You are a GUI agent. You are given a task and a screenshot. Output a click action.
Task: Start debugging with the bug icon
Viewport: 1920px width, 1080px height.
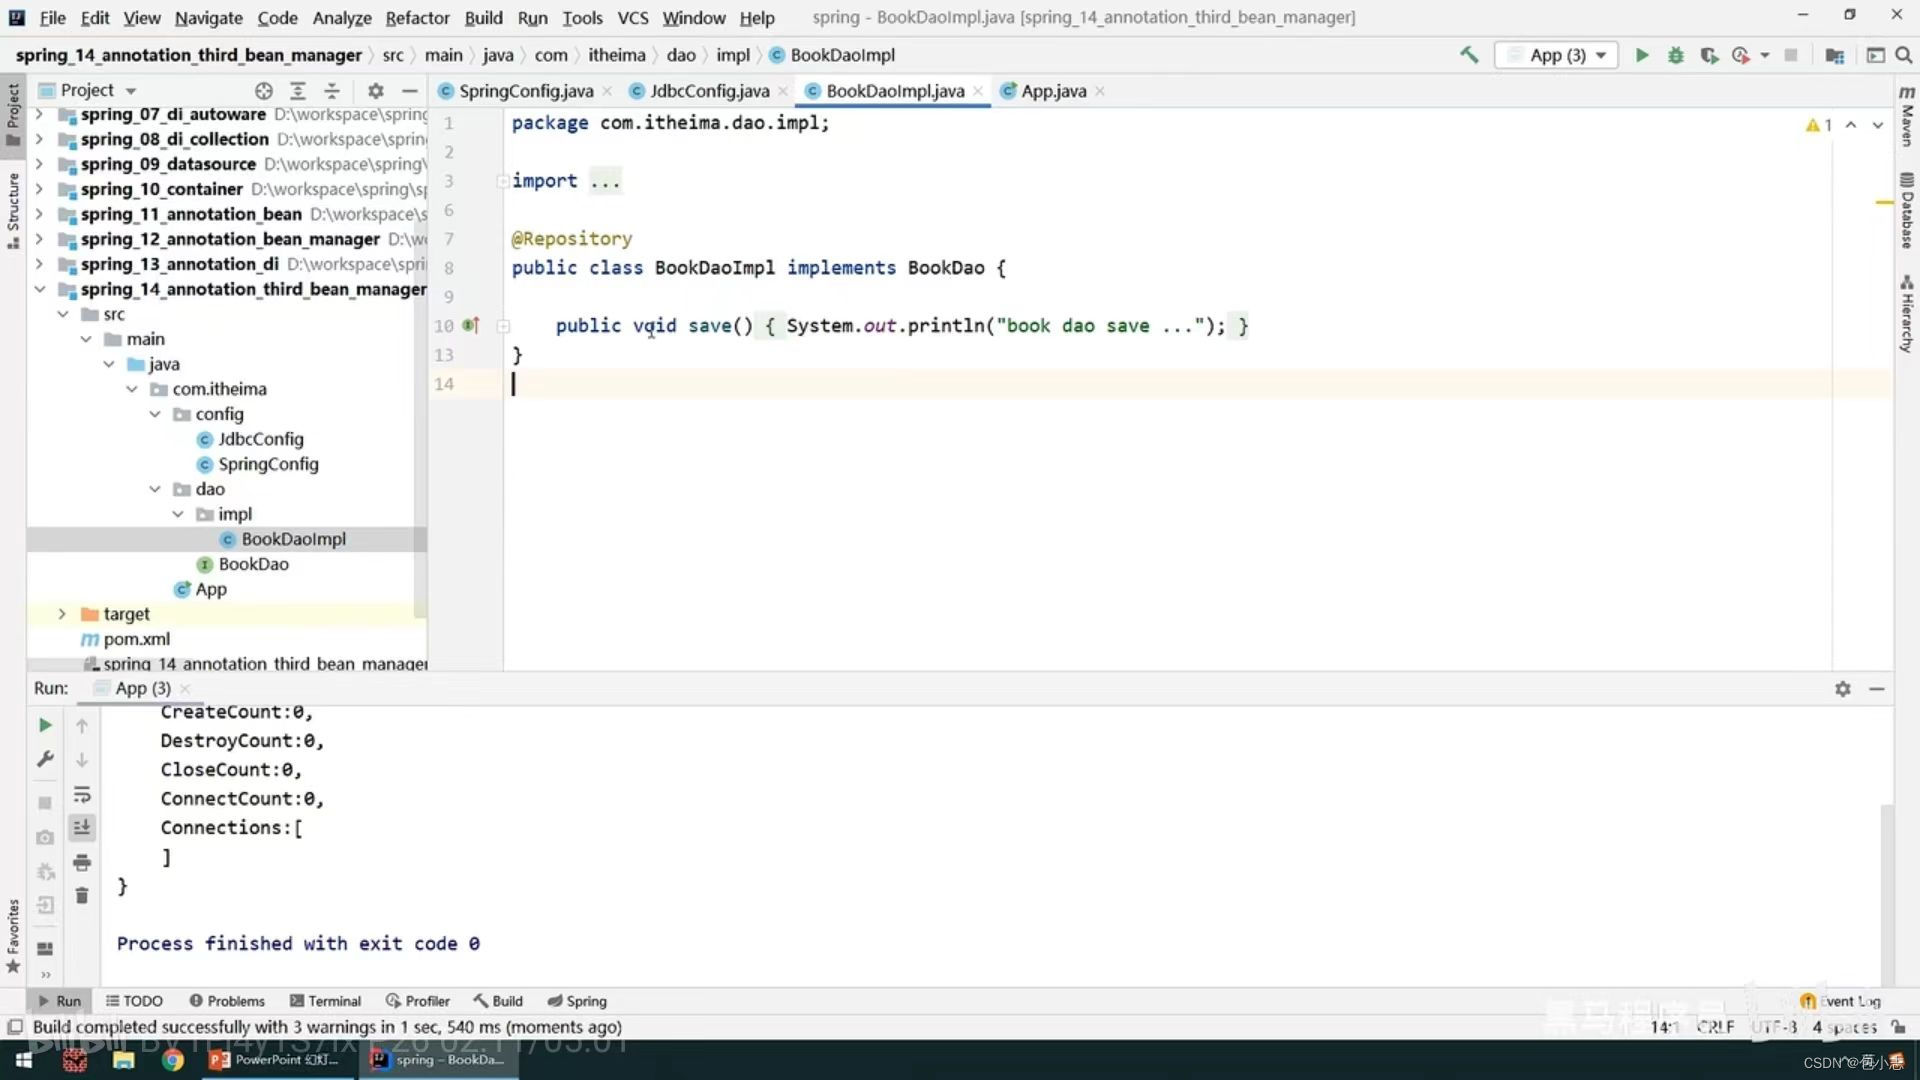[1676, 55]
